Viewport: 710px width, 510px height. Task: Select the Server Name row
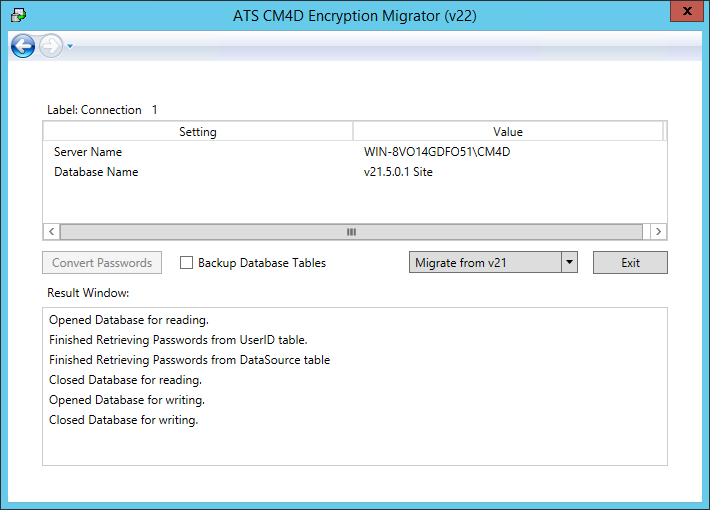[88, 152]
